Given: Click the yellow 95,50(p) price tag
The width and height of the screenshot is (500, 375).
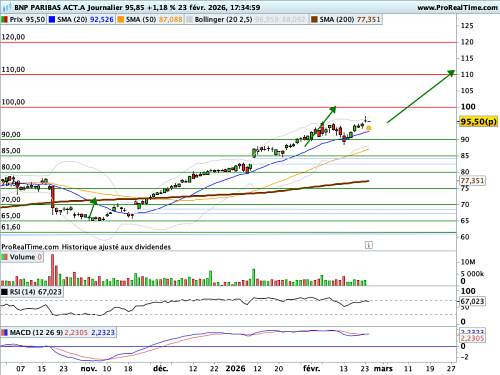Looking at the screenshot, I should coord(478,121).
